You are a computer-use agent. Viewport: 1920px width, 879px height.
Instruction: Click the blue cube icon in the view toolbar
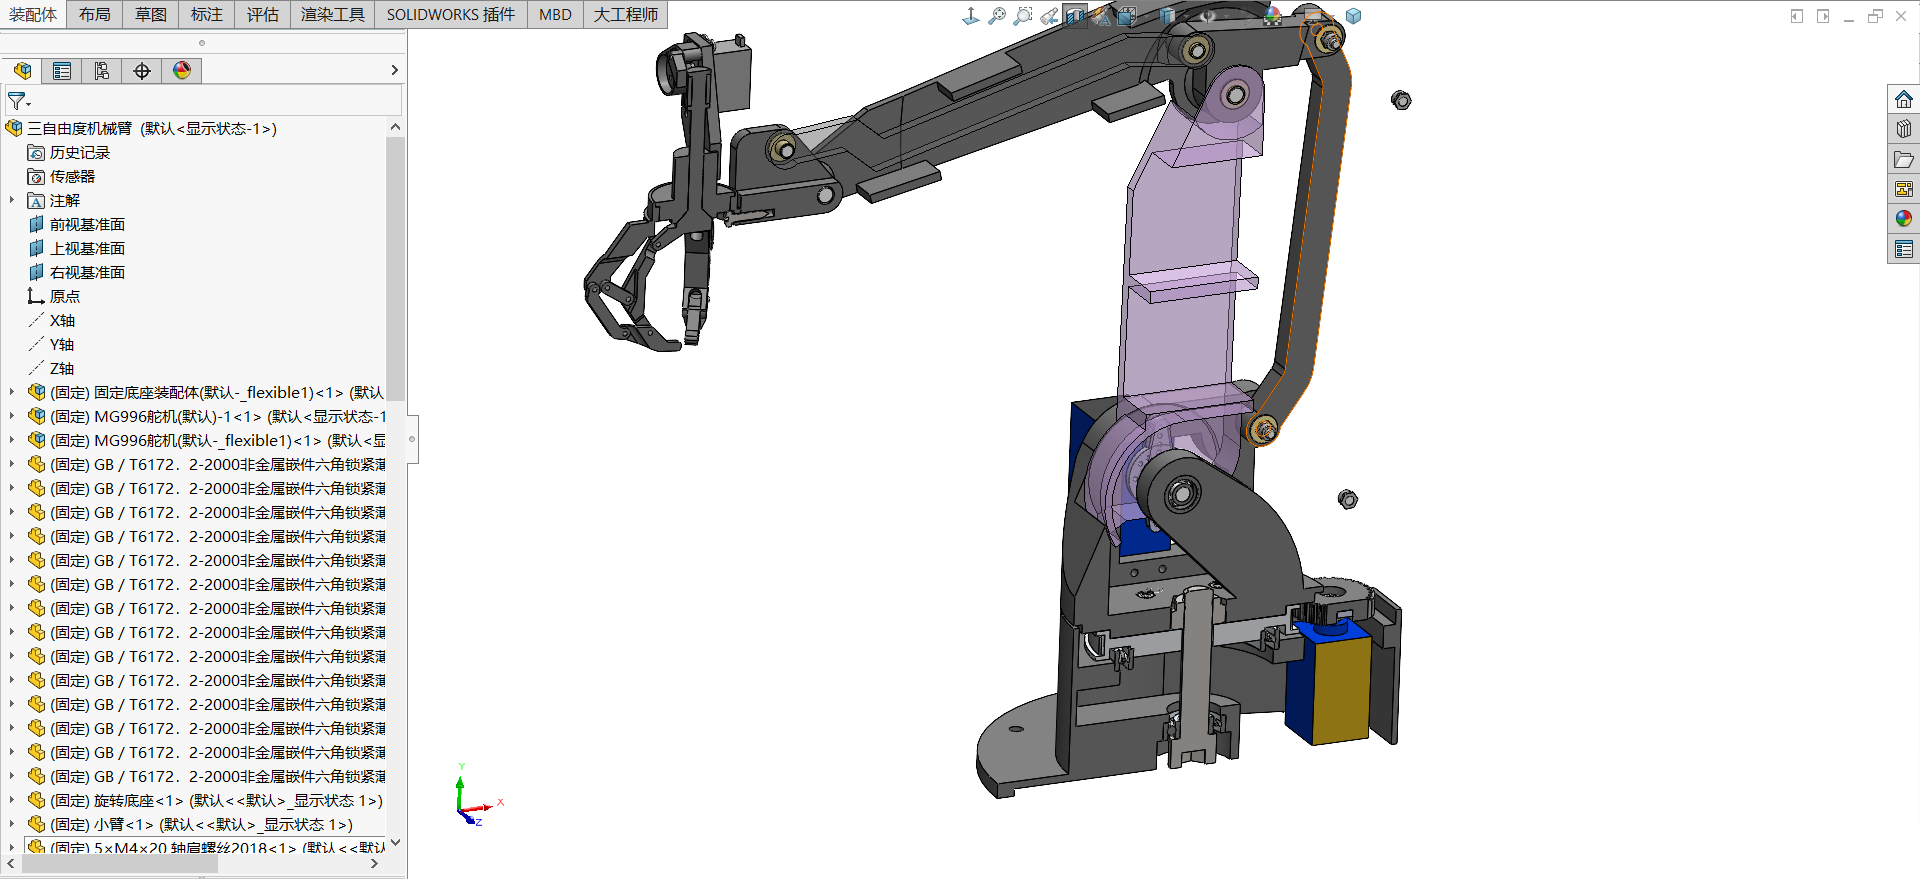pyautogui.click(x=1353, y=16)
